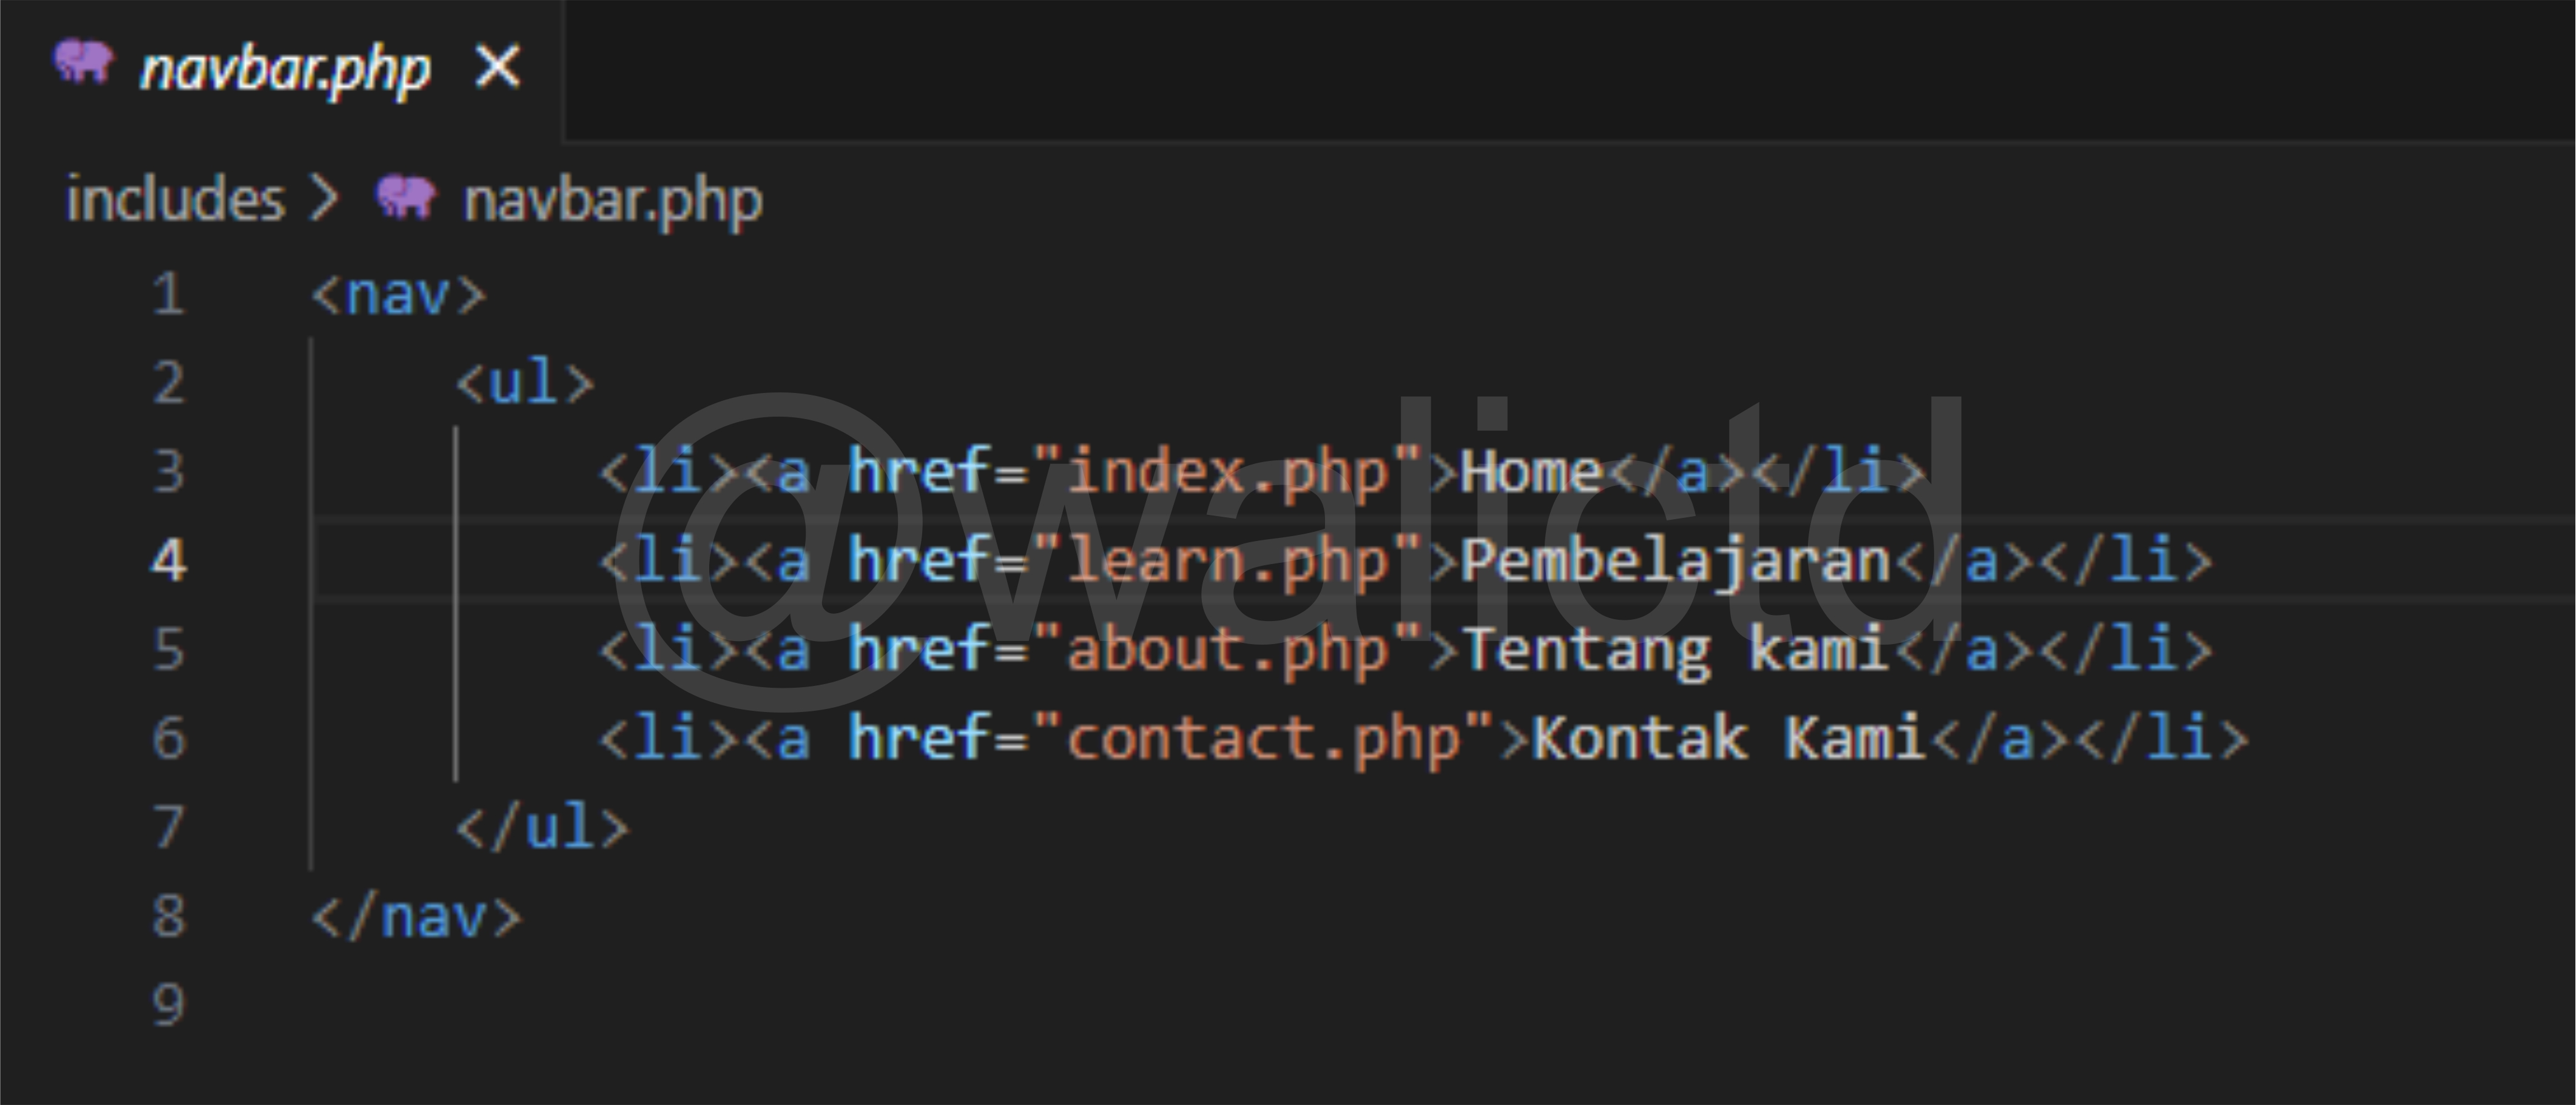Image resolution: width=2576 pixels, height=1105 pixels.
Task: Expand breadcrumb chevron after includes
Action: (325, 199)
